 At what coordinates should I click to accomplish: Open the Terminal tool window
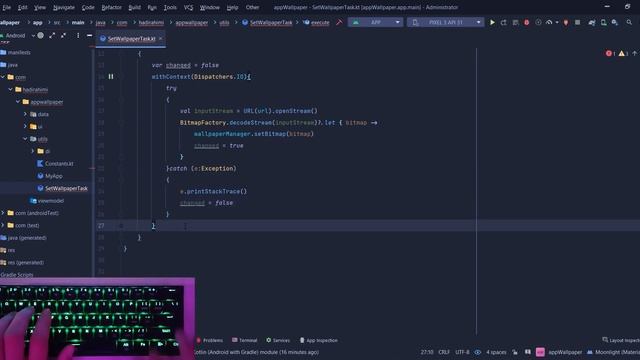(244, 340)
